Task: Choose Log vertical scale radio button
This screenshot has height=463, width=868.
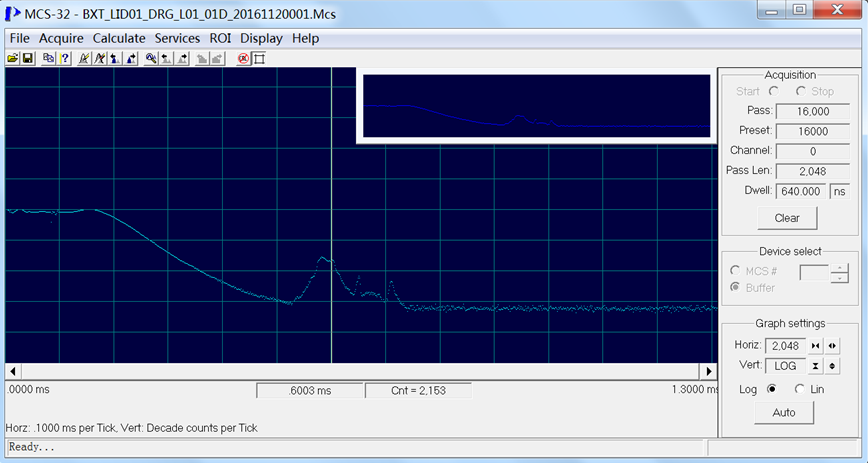Action: click(x=771, y=389)
